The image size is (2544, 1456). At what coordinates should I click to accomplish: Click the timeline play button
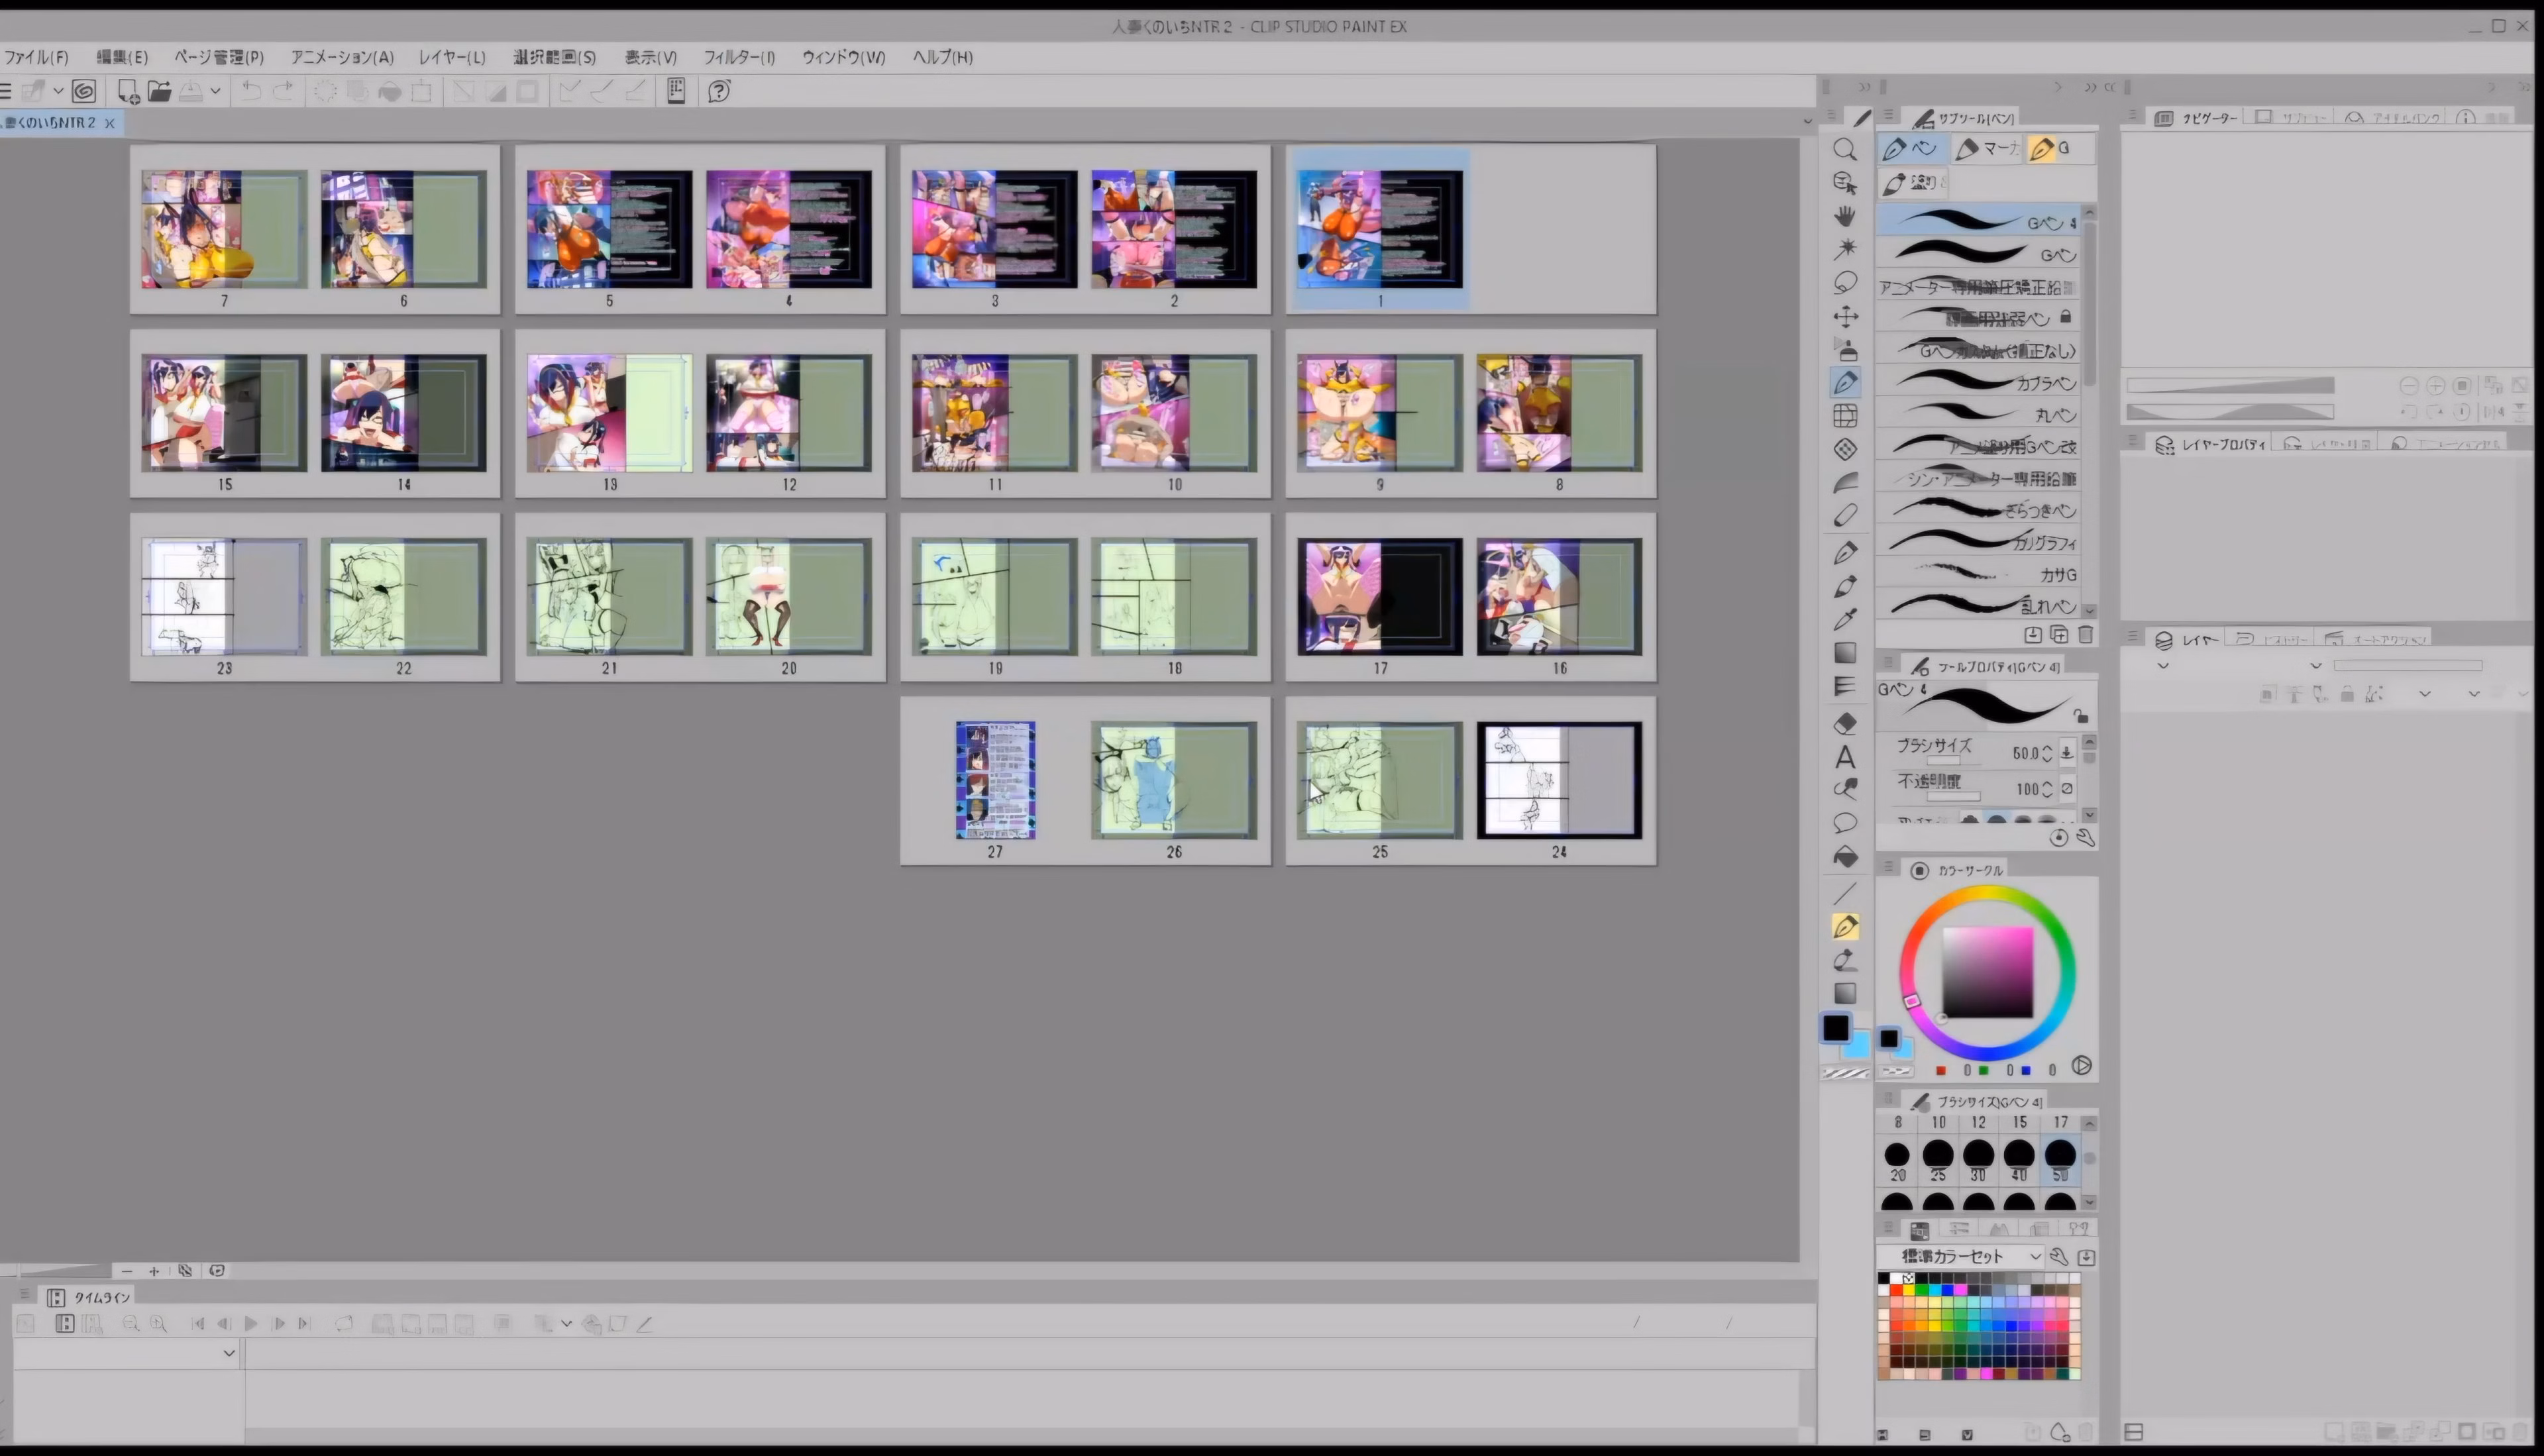tap(251, 1324)
